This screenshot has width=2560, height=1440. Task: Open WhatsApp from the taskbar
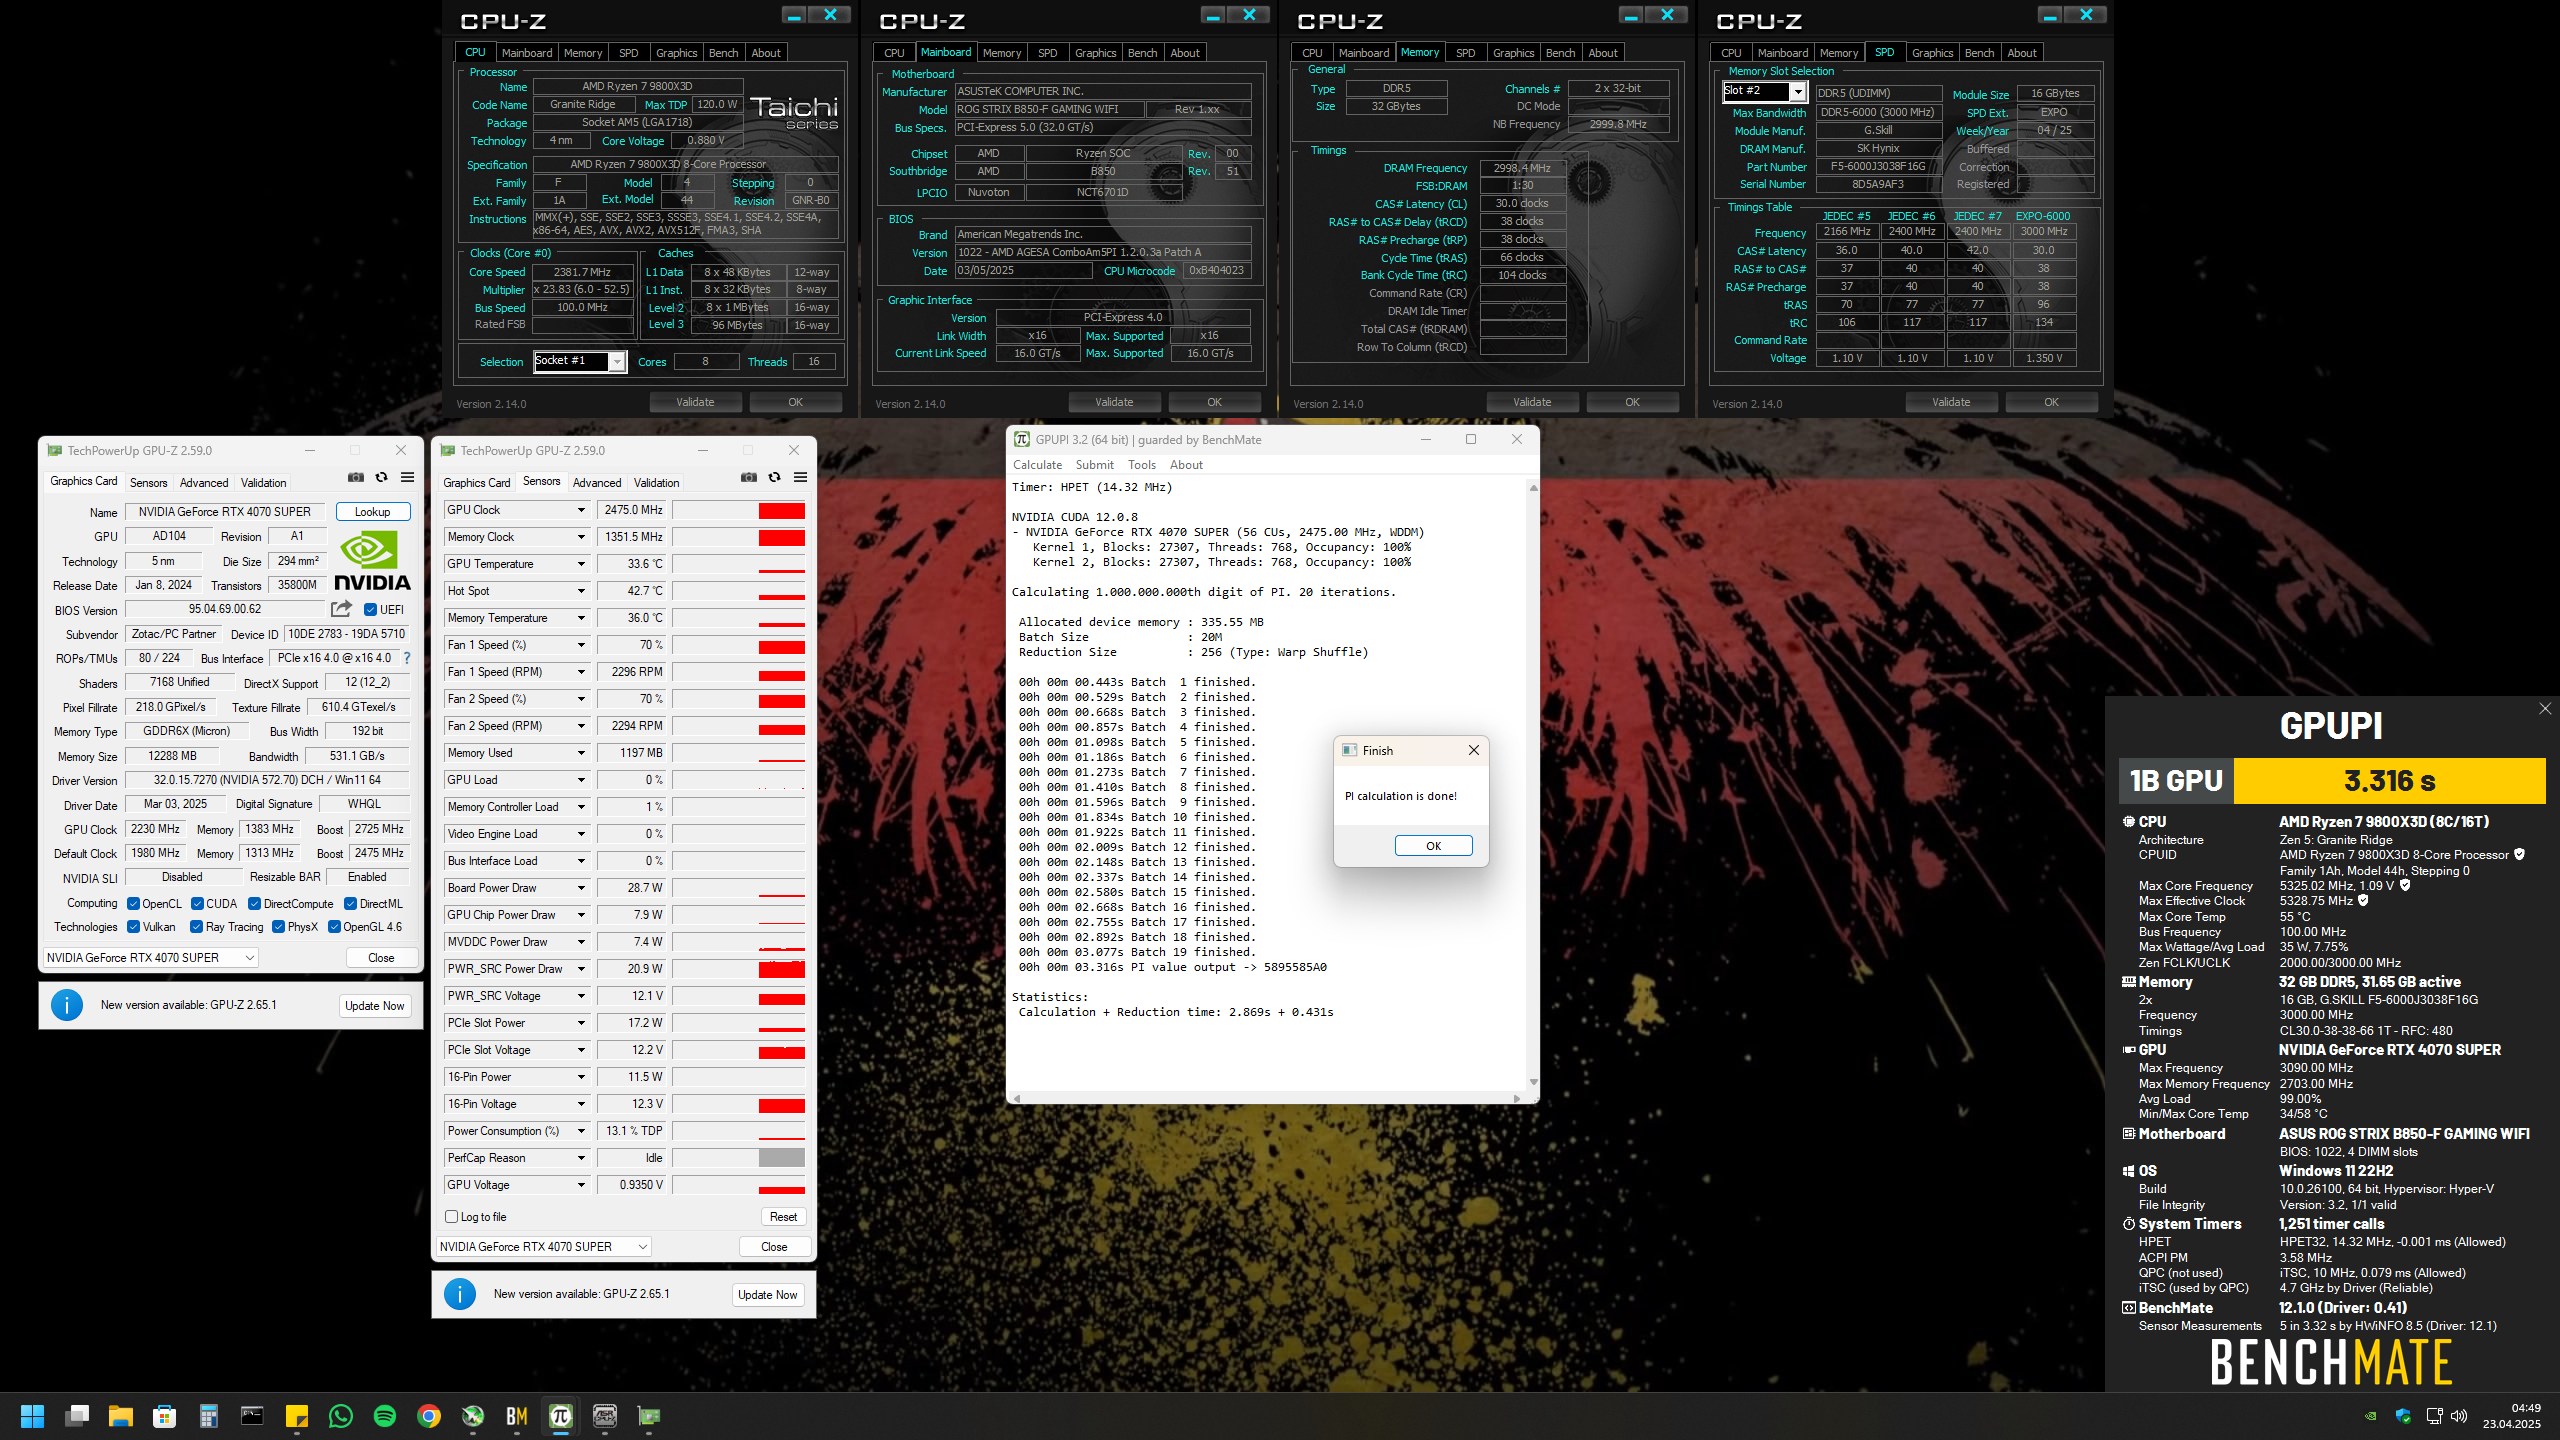341,1416
